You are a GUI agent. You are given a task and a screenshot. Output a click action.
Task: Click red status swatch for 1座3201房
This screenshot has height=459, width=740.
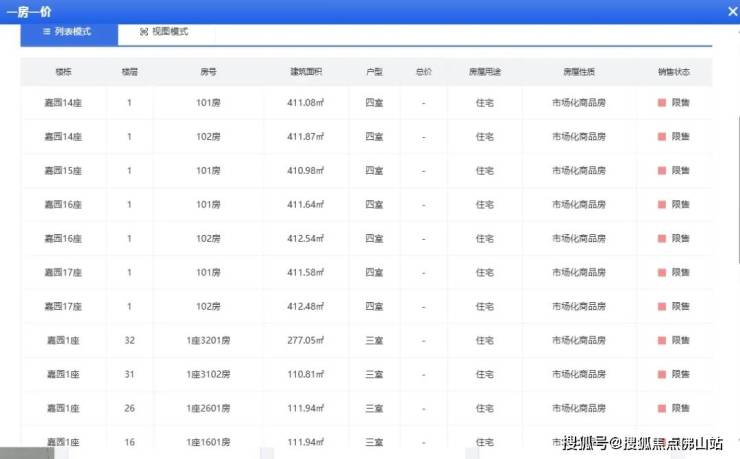tap(662, 341)
